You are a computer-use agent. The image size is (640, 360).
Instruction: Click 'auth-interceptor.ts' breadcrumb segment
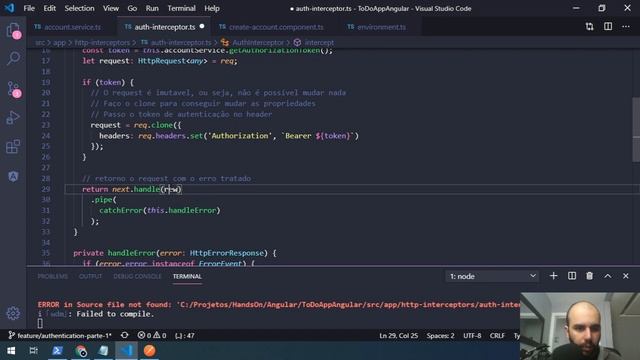click(181, 42)
